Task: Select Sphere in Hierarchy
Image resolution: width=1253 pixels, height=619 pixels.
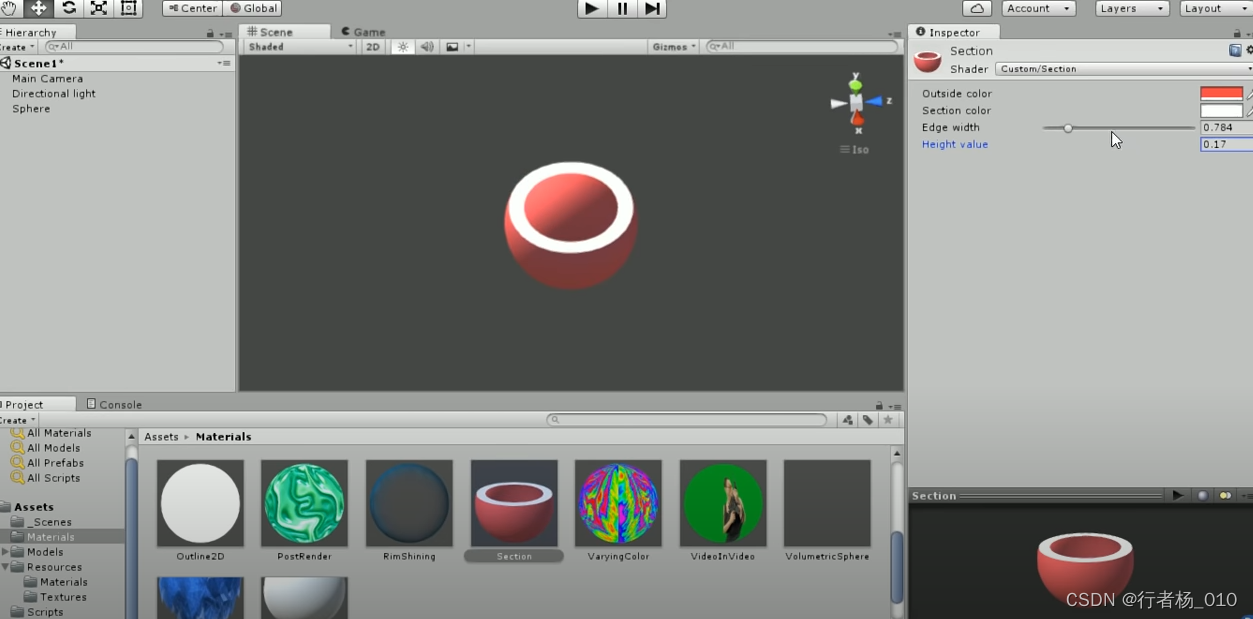Action: point(31,109)
